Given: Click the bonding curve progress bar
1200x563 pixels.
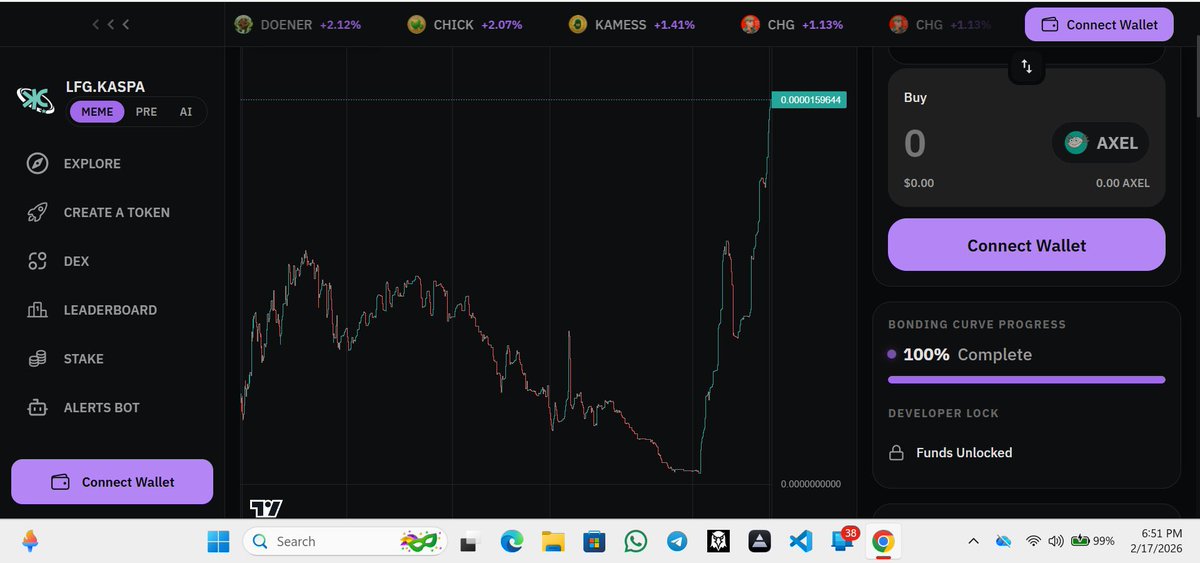Looking at the screenshot, I should click(x=1026, y=380).
